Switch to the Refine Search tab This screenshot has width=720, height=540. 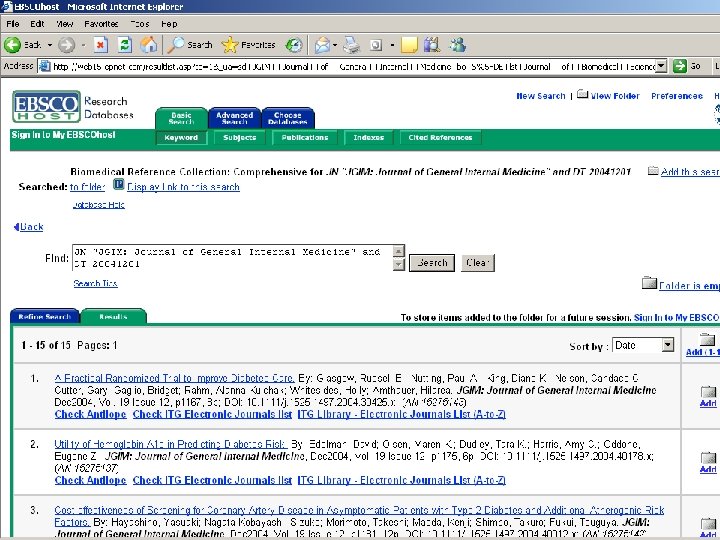click(x=45, y=317)
